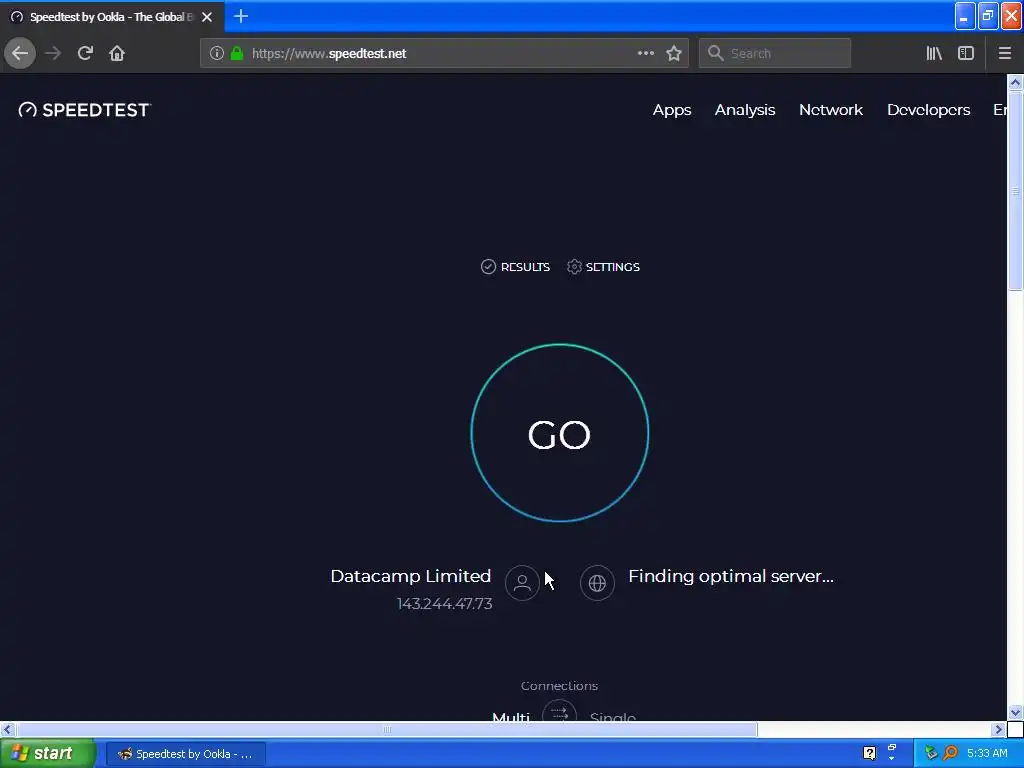This screenshot has height=768, width=1024.
Task: Click the vertical scrollbar down arrow
Action: 1015,712
